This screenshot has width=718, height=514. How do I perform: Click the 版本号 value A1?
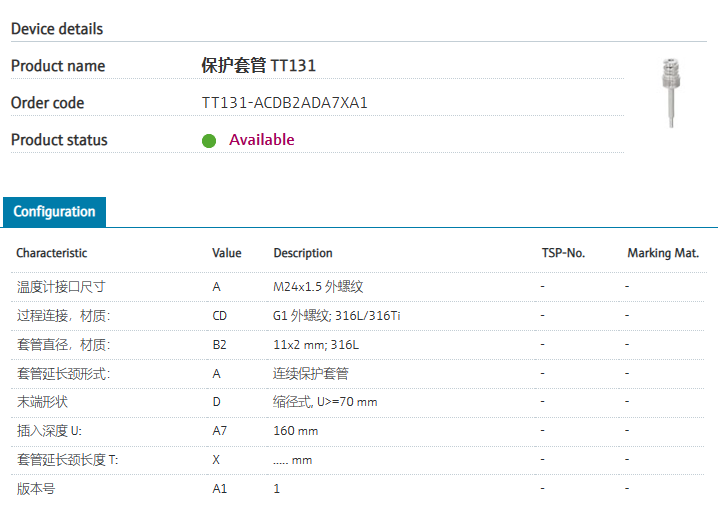[219, 489]
